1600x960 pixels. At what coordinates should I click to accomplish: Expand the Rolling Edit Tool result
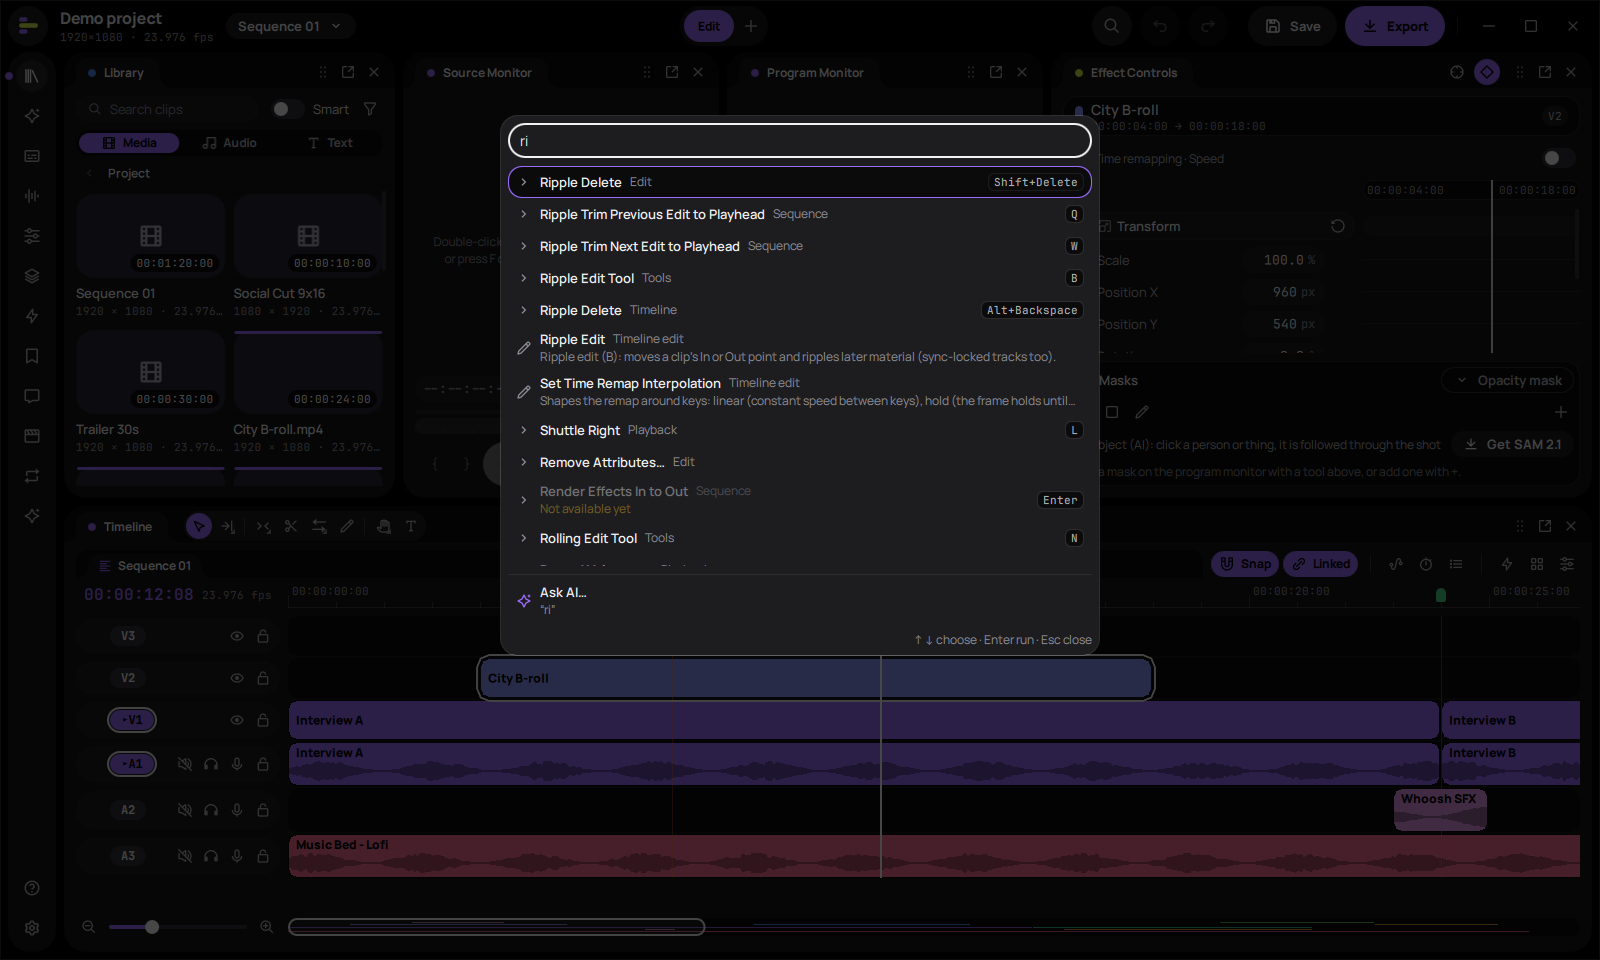524,538
